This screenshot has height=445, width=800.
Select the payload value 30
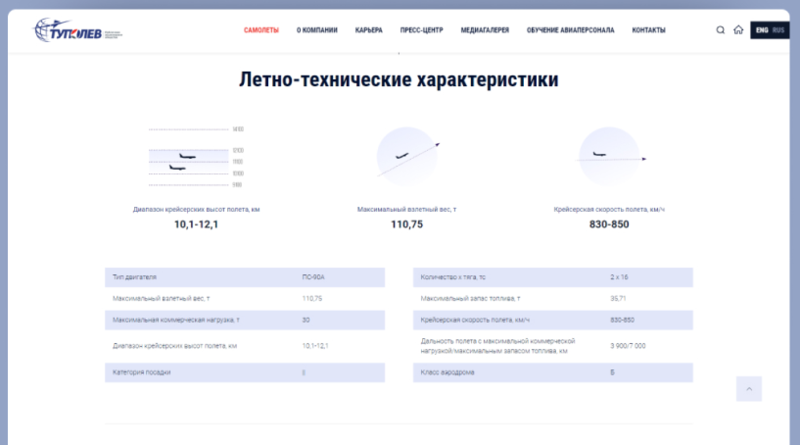[x=306, y=320]
